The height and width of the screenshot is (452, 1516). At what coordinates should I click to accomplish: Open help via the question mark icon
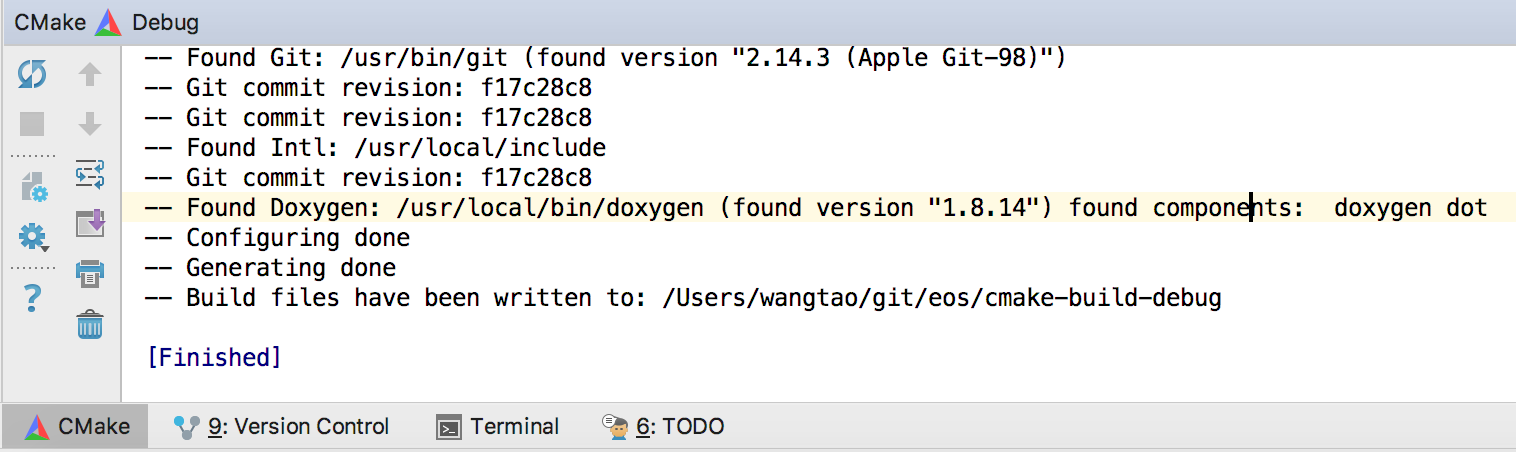coord(32,297)
